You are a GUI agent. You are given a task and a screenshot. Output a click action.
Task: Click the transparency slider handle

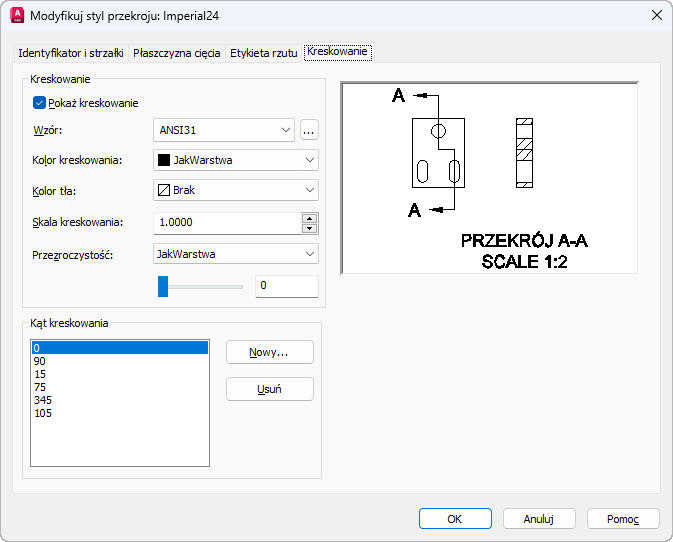(163, 286)
